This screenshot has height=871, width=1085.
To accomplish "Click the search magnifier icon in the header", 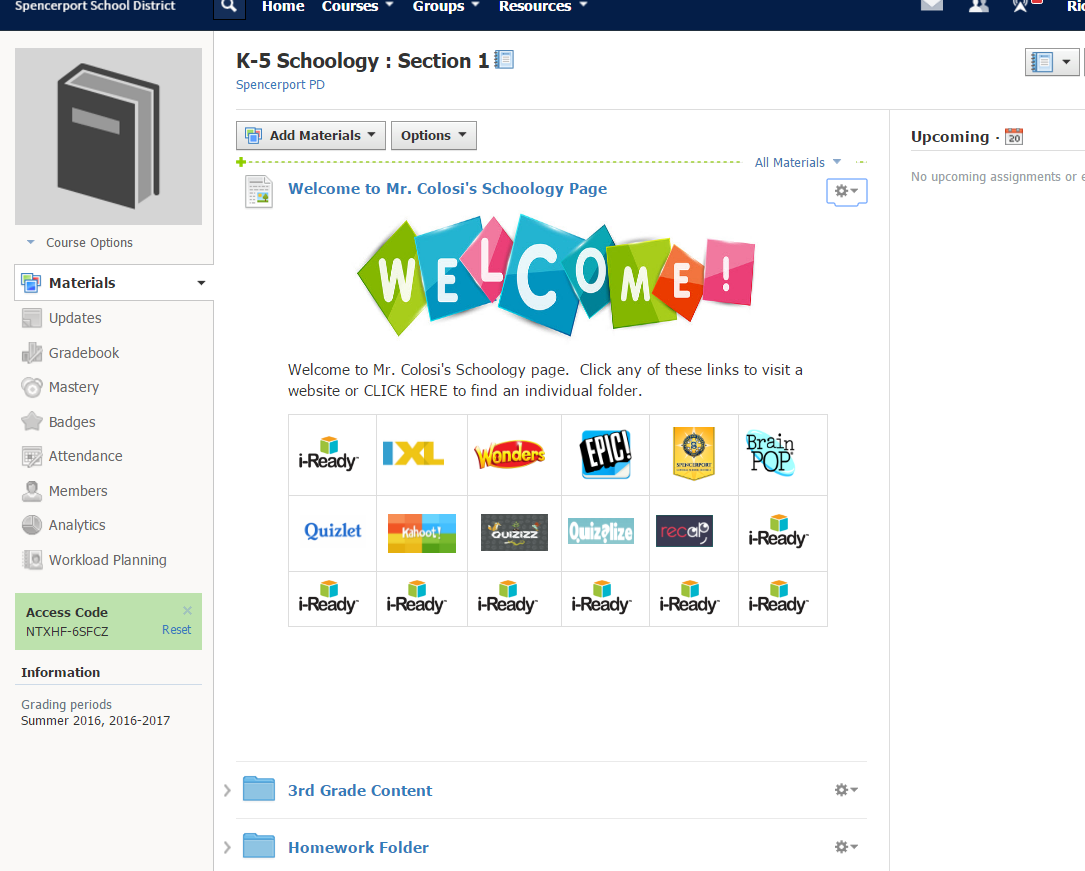I will 229,7.
